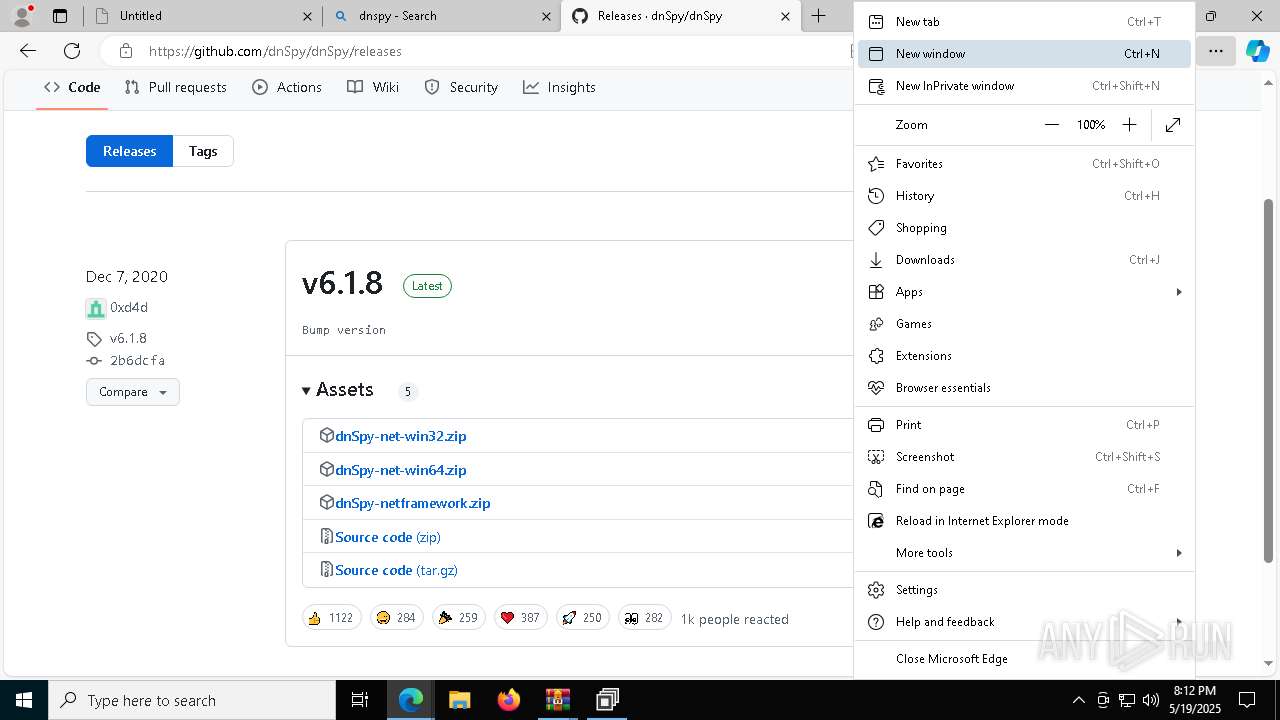Screen dimensions: 1280x720
Task: Click rocket reaction 250
Action: (x=582, y=618)
